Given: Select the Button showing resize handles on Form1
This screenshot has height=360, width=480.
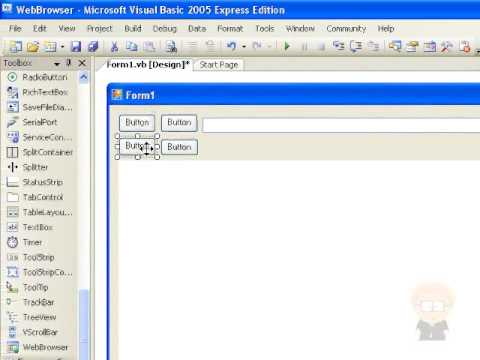Looking at the screenshot, I should [x=137, y=147].
